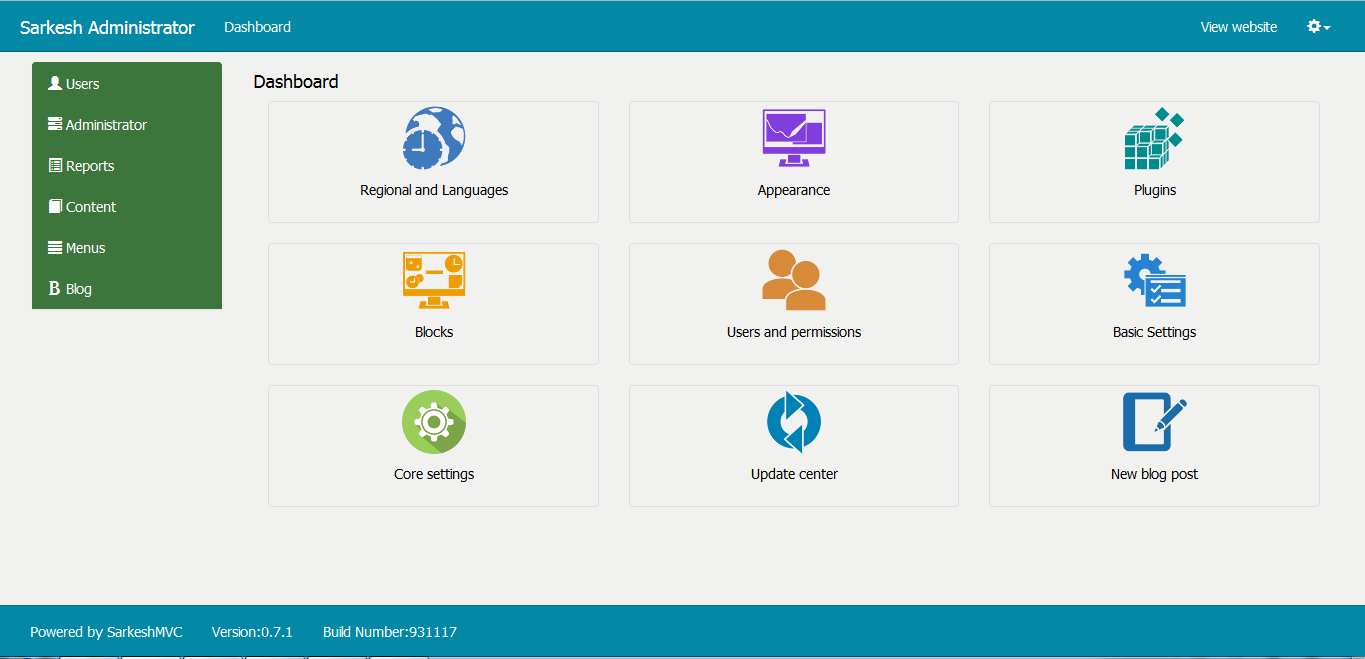Click the View website link

click(1239, 27)
